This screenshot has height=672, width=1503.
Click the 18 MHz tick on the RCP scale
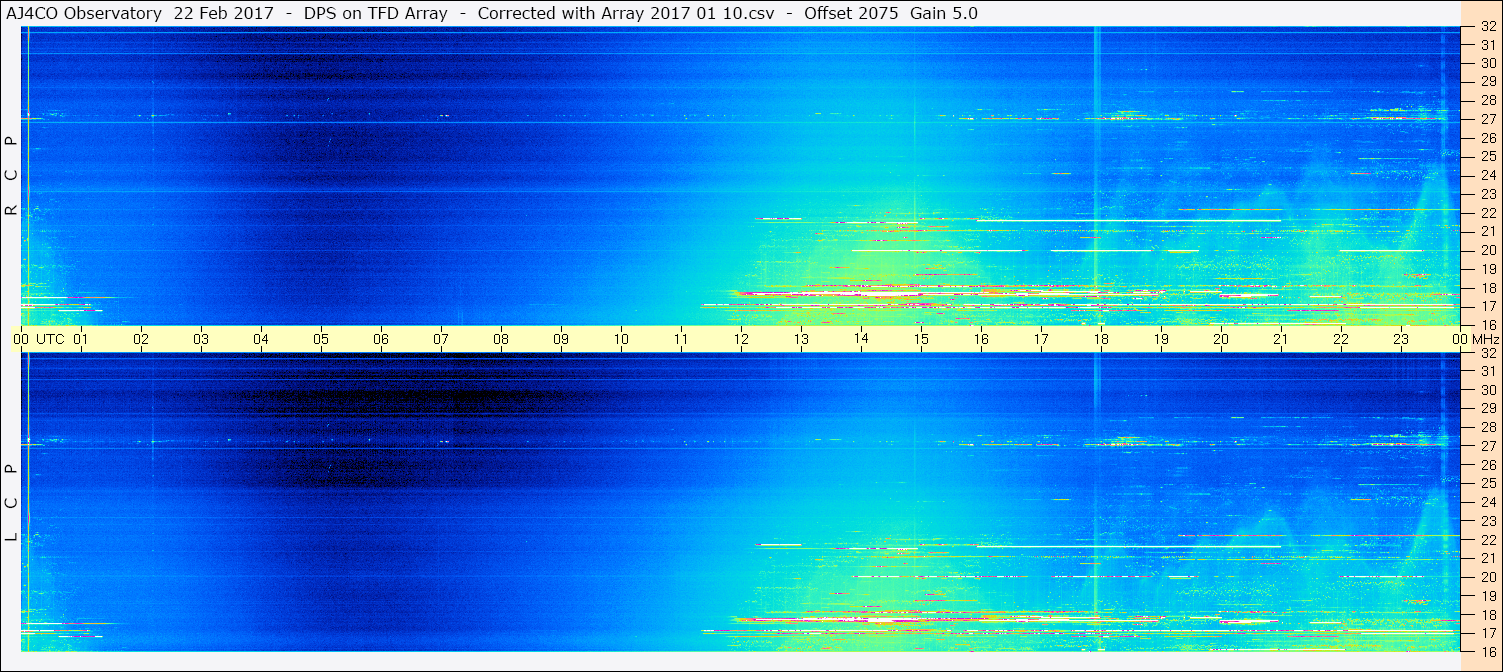tap(1487, 287)
